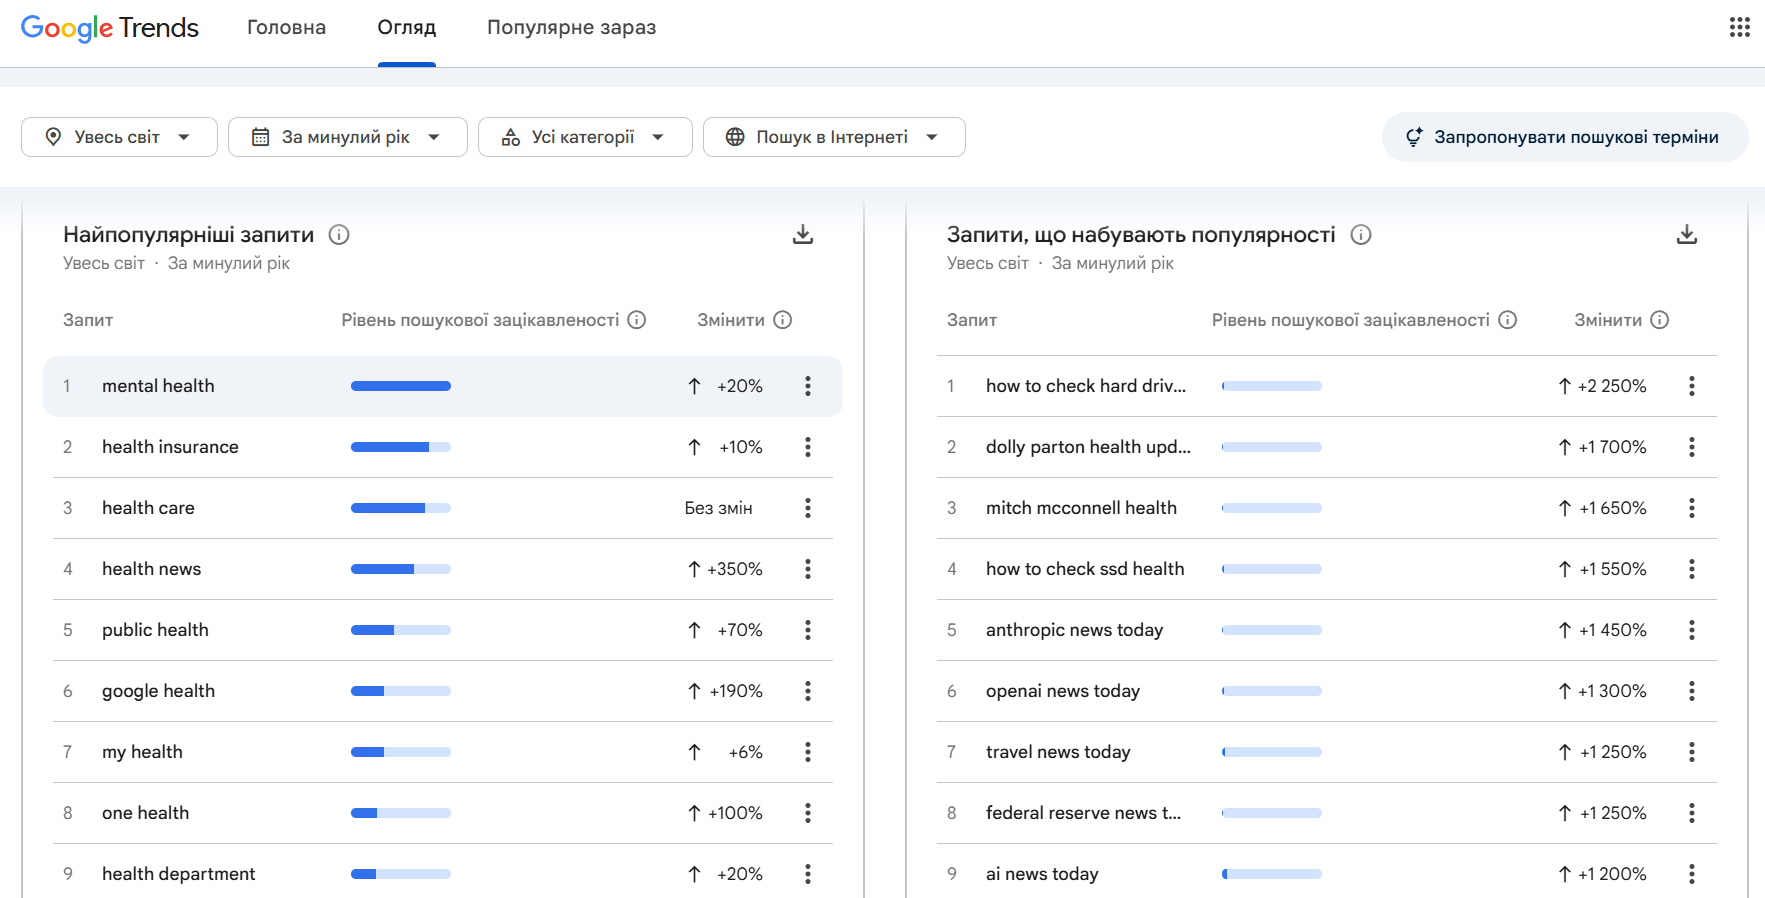The image size is (1765, 898).
Task: Open more options for how to check ssd health row
Action: click(1692, 569)
